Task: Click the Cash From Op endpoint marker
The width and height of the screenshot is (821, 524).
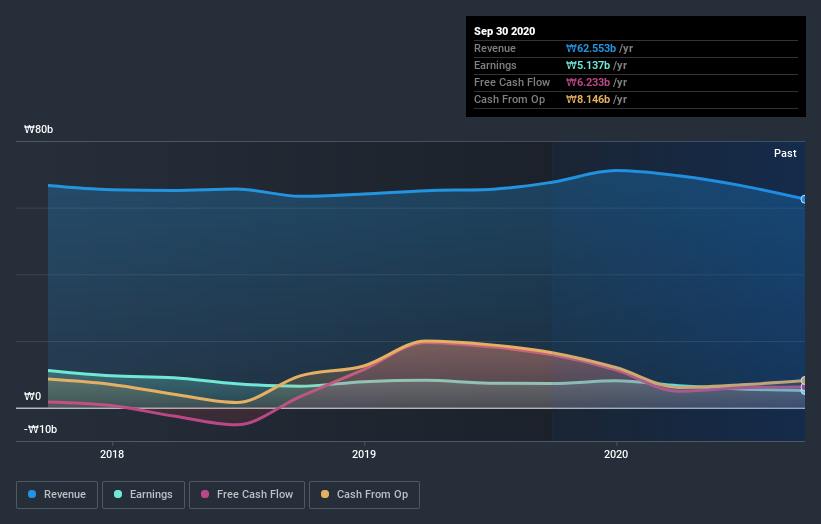Action: coord(804,381)
